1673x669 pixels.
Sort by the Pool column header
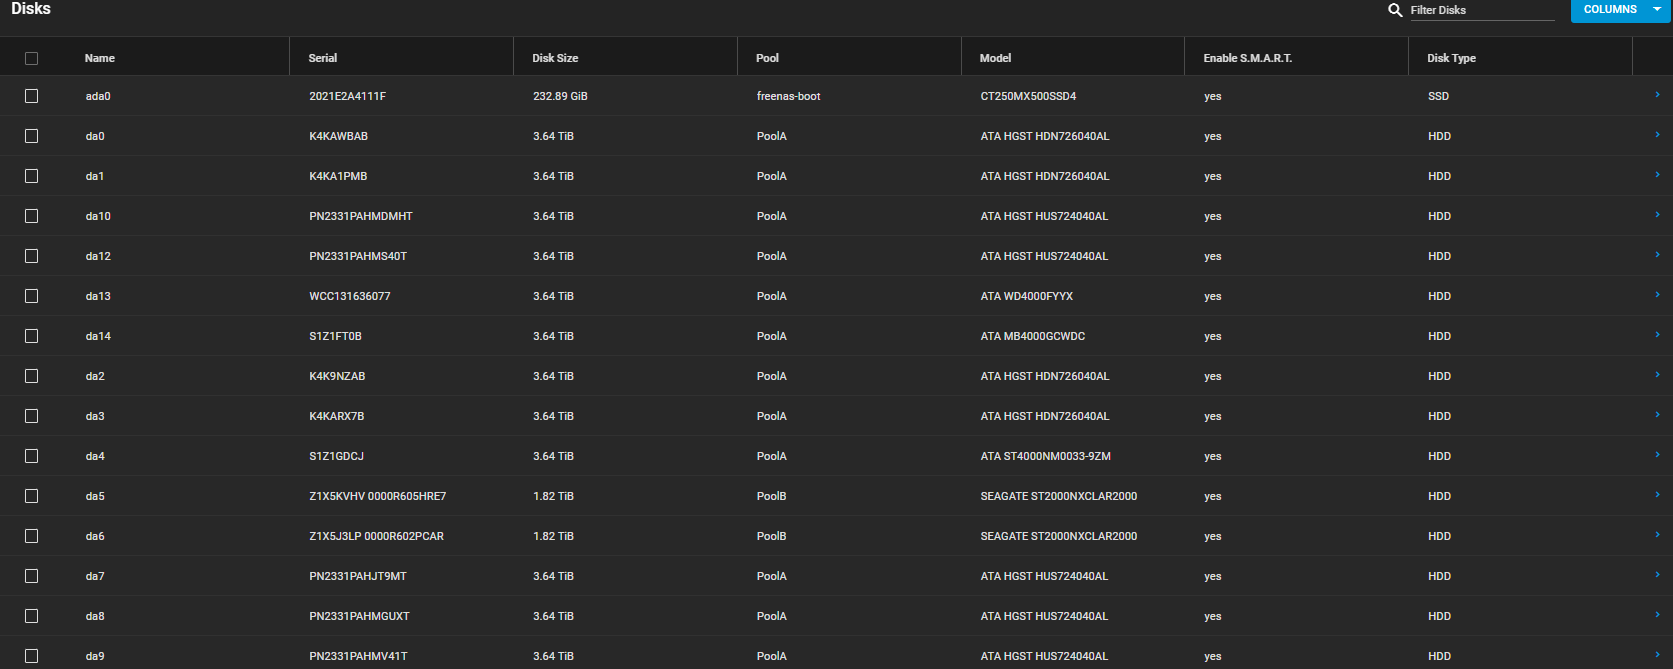[768, 58]
